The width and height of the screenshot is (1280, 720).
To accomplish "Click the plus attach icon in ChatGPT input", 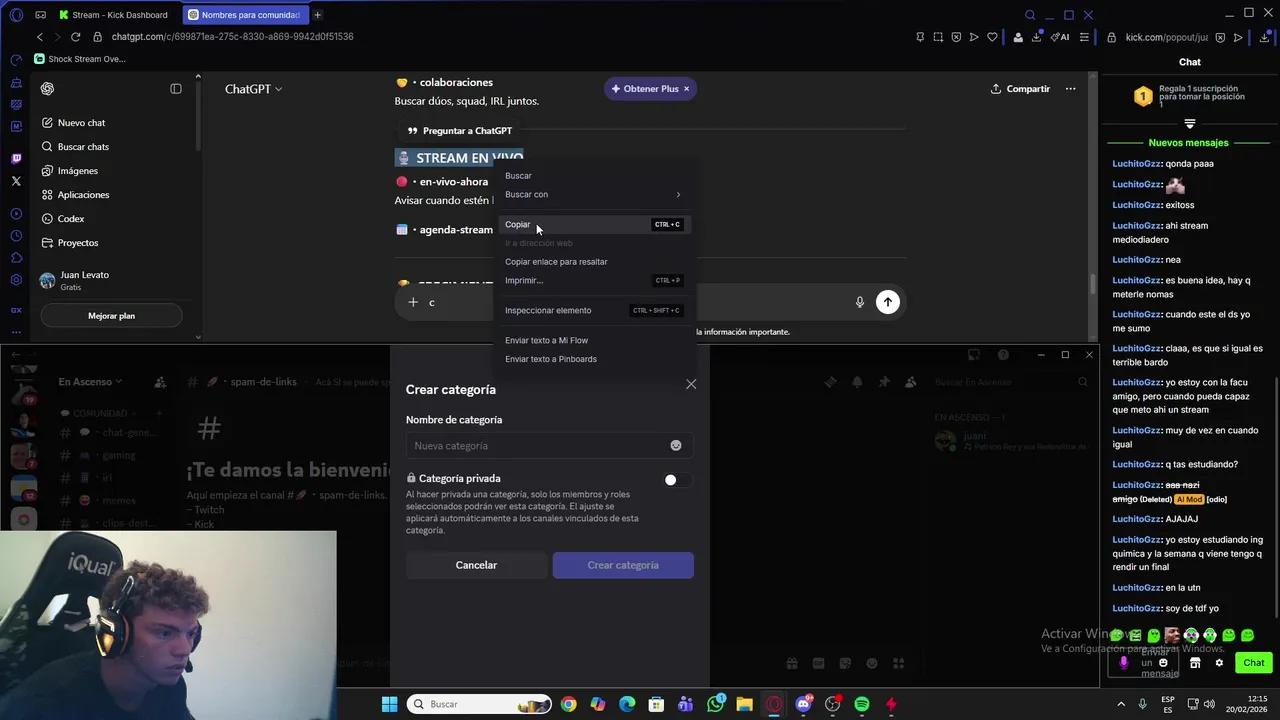I will (x=412, y=302).
